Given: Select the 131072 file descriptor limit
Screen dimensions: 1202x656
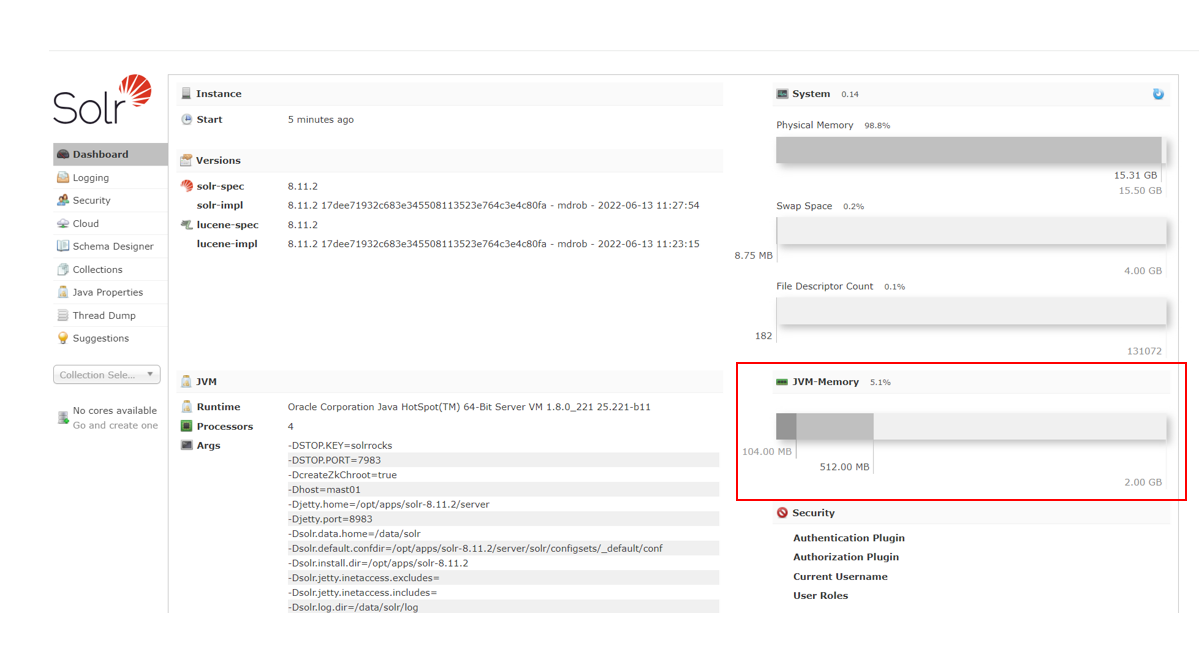Looking at the screenshot, I should (x=1144, y=351).
